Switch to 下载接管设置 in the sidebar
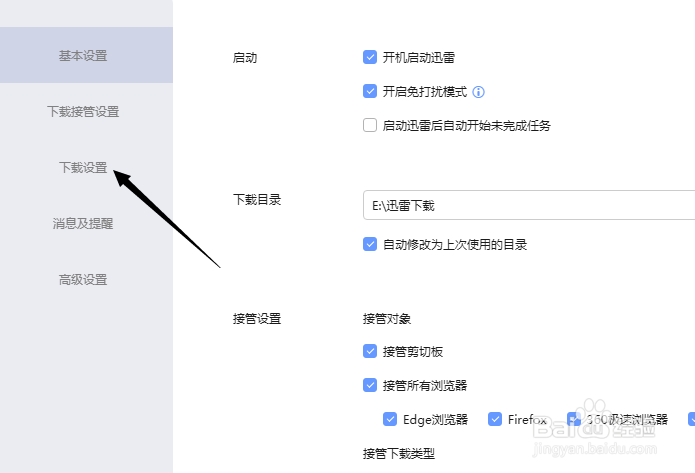The height and width of the screenshot is (473, 695). tap(83, 111)
